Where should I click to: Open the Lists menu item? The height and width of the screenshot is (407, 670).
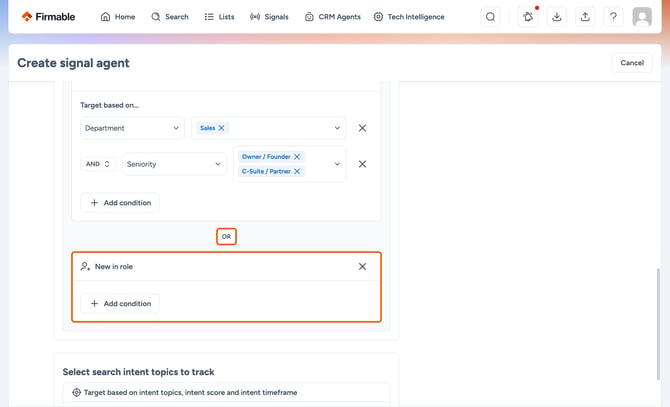(219, 17)
